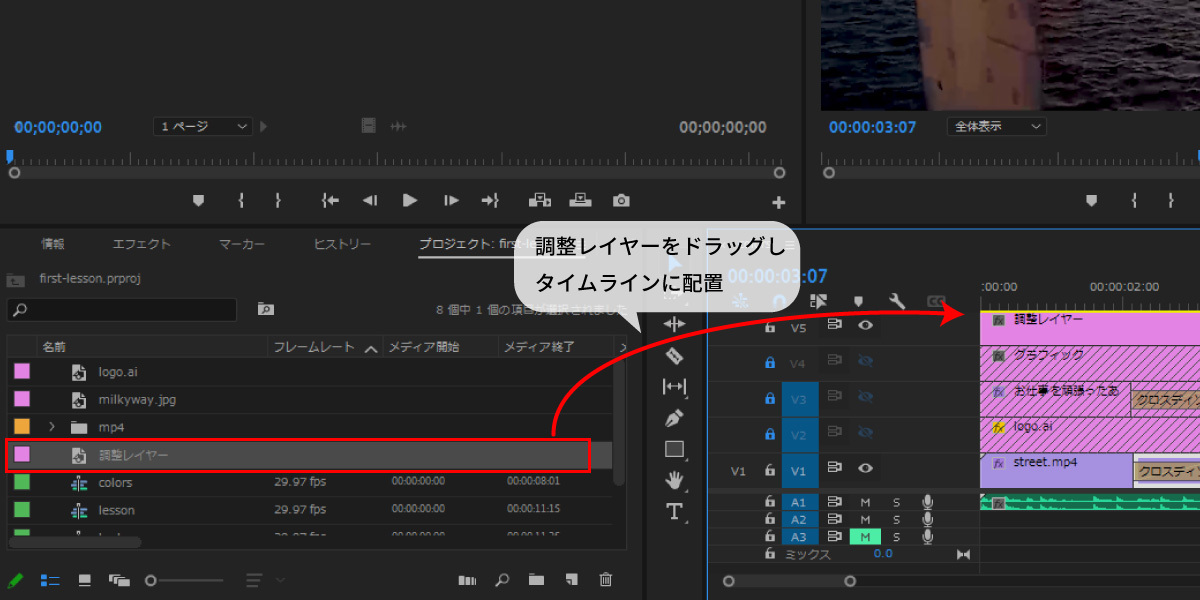The width and height of the screenshot is (1200, 600).
Task: Toggle V4 track output eye
Action: pos(865,362)
